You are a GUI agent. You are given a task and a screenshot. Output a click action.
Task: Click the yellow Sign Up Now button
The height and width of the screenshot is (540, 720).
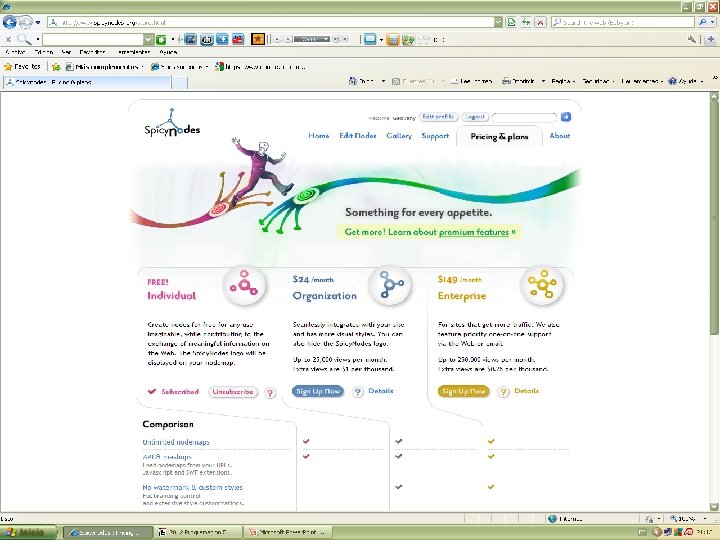click(x=463, y=391)
